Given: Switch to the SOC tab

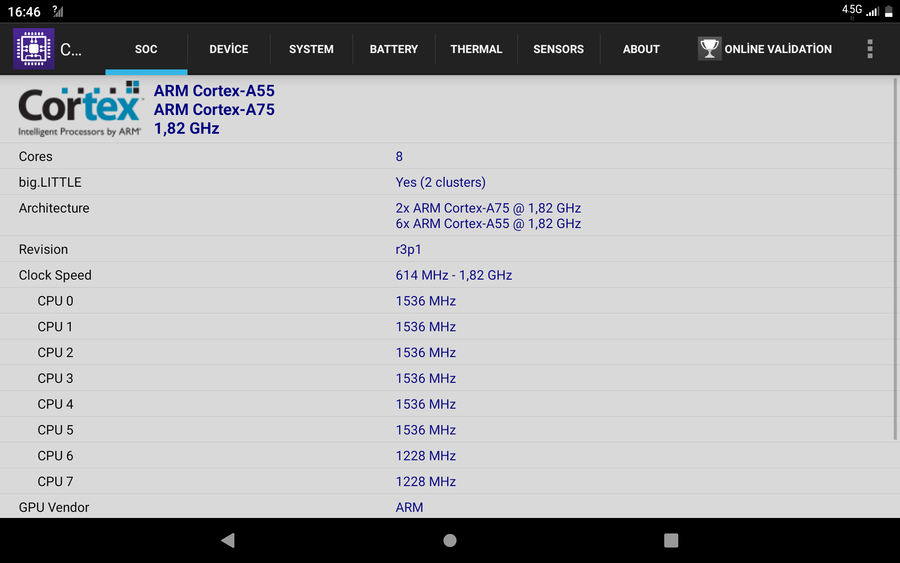Looking at the screenshot, I should pyautogui.click(x=146, y=49).
